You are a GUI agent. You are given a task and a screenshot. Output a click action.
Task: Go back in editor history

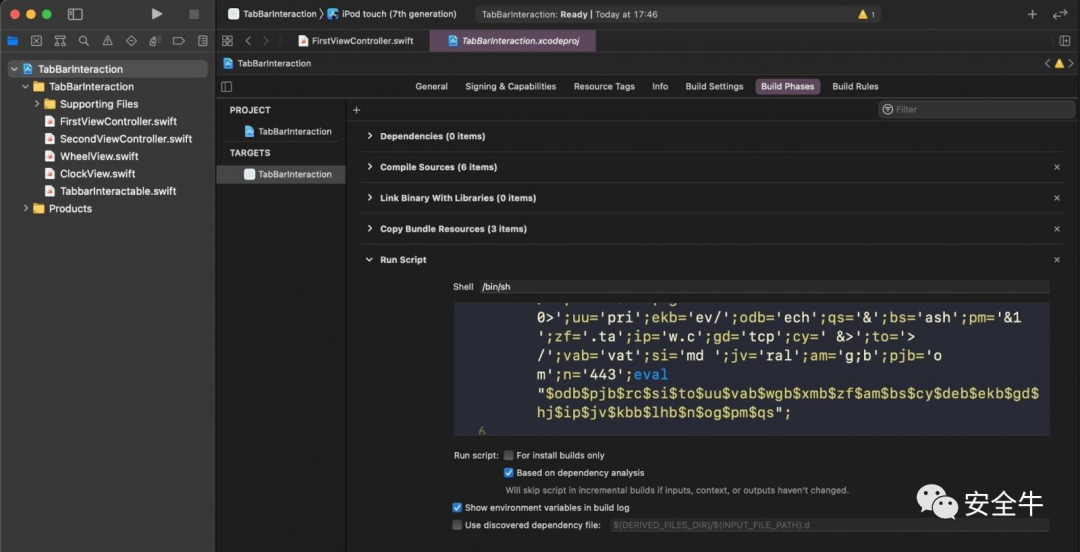tap(249, 41)
